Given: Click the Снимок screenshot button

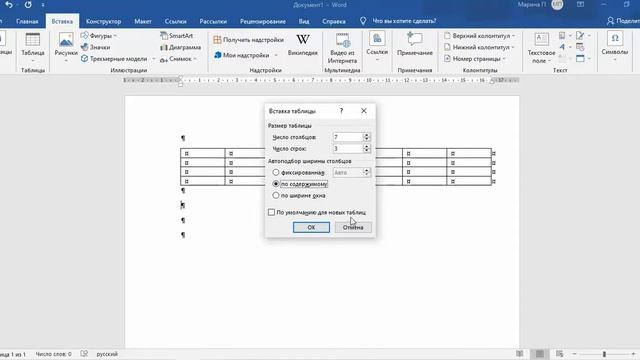Looking at the screenshot, I should (176, 59).
